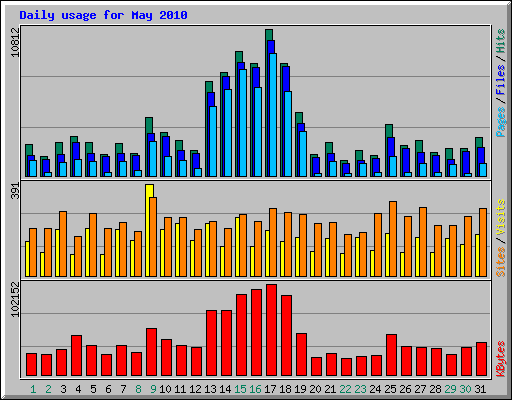The width and height of the screenshot is (512, 400).
Task: Choose the cyan Pages bar for day 18
Action: pyautogui.click(x=288, y=134)
